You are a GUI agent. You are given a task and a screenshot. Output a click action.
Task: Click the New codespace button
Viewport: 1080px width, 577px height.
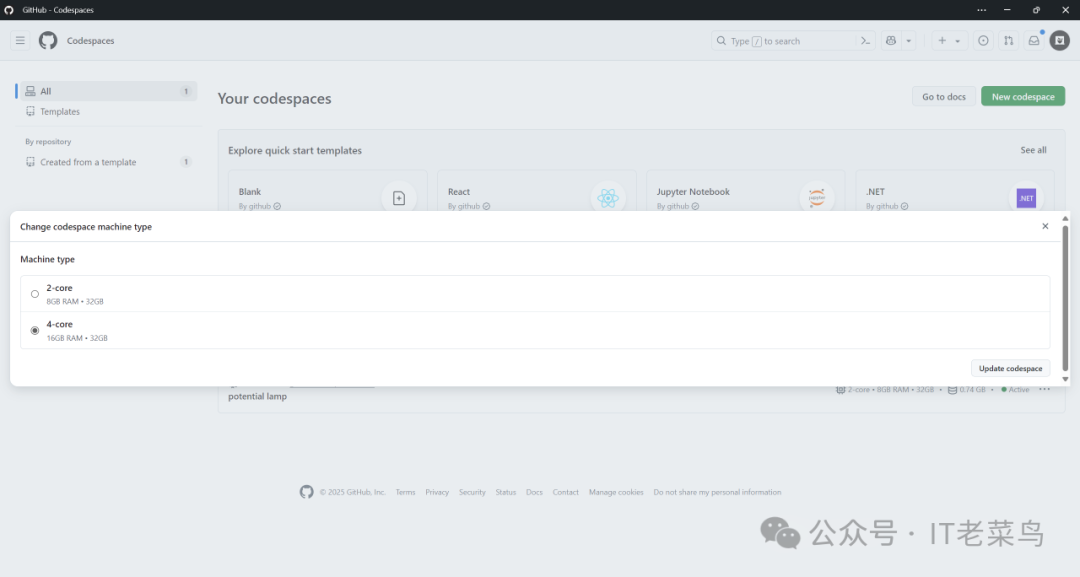(1022, 97)
